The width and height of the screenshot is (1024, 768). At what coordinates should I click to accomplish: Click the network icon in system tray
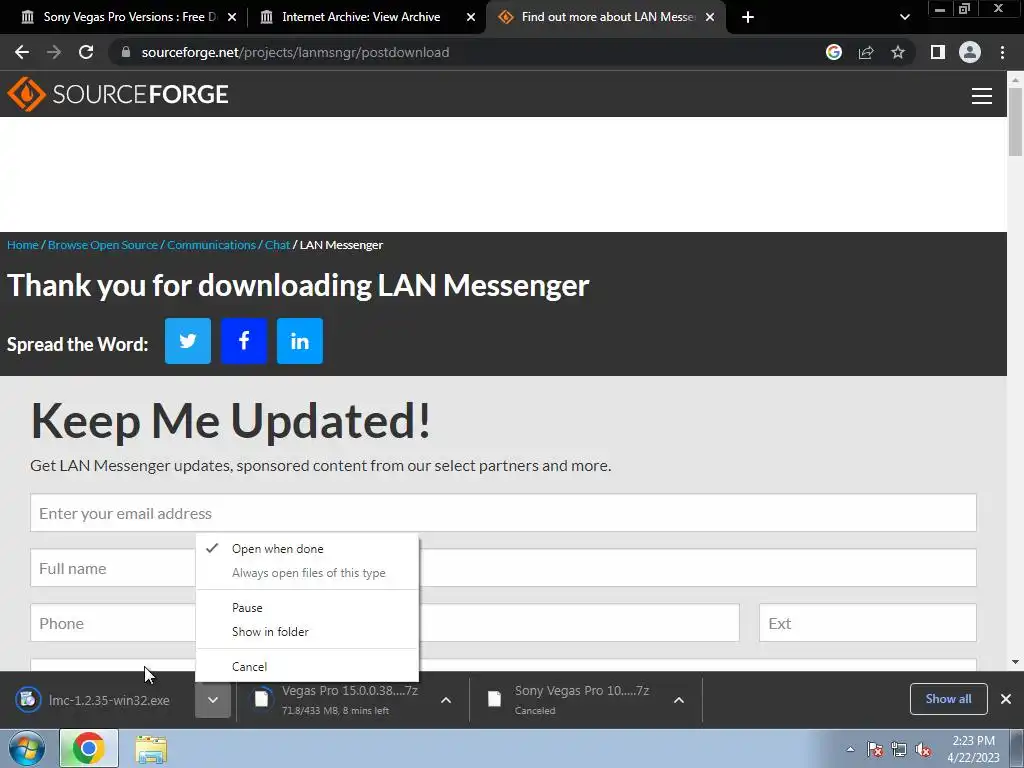[x=899, y=750]
